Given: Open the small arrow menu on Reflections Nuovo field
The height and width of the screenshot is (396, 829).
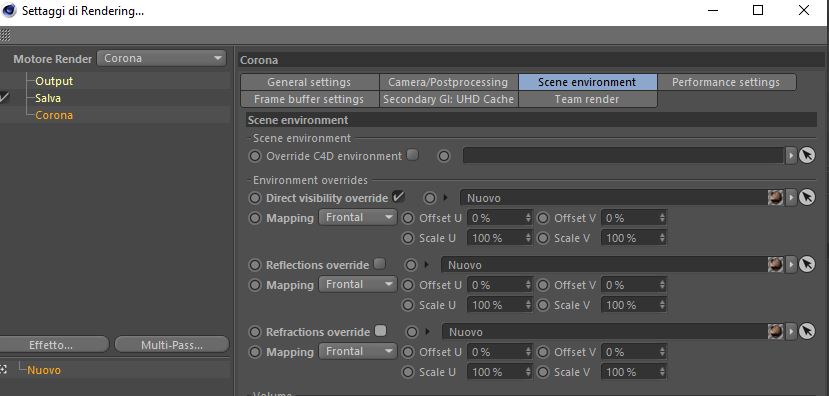Looking at the screenshot, I should pyautogui.click(x=791, y=264).
